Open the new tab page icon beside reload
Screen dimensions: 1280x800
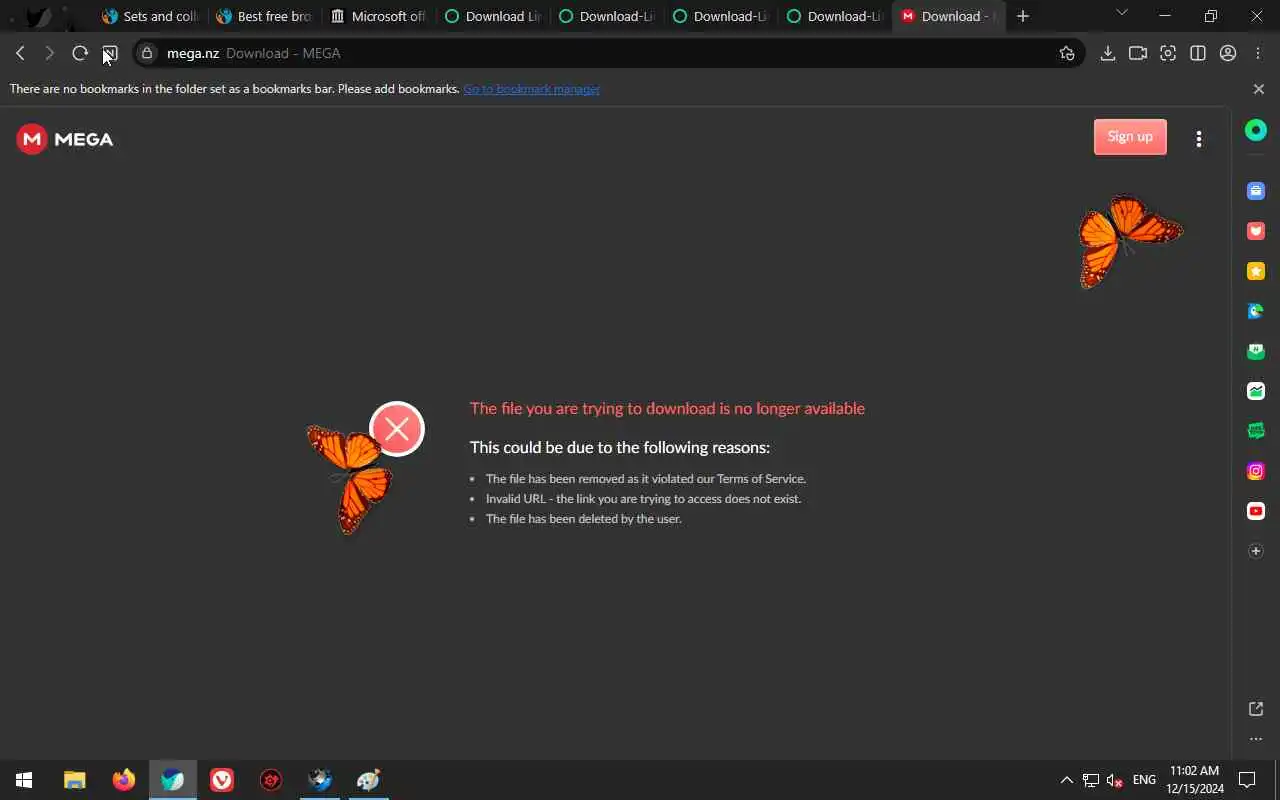click(110, 53)
